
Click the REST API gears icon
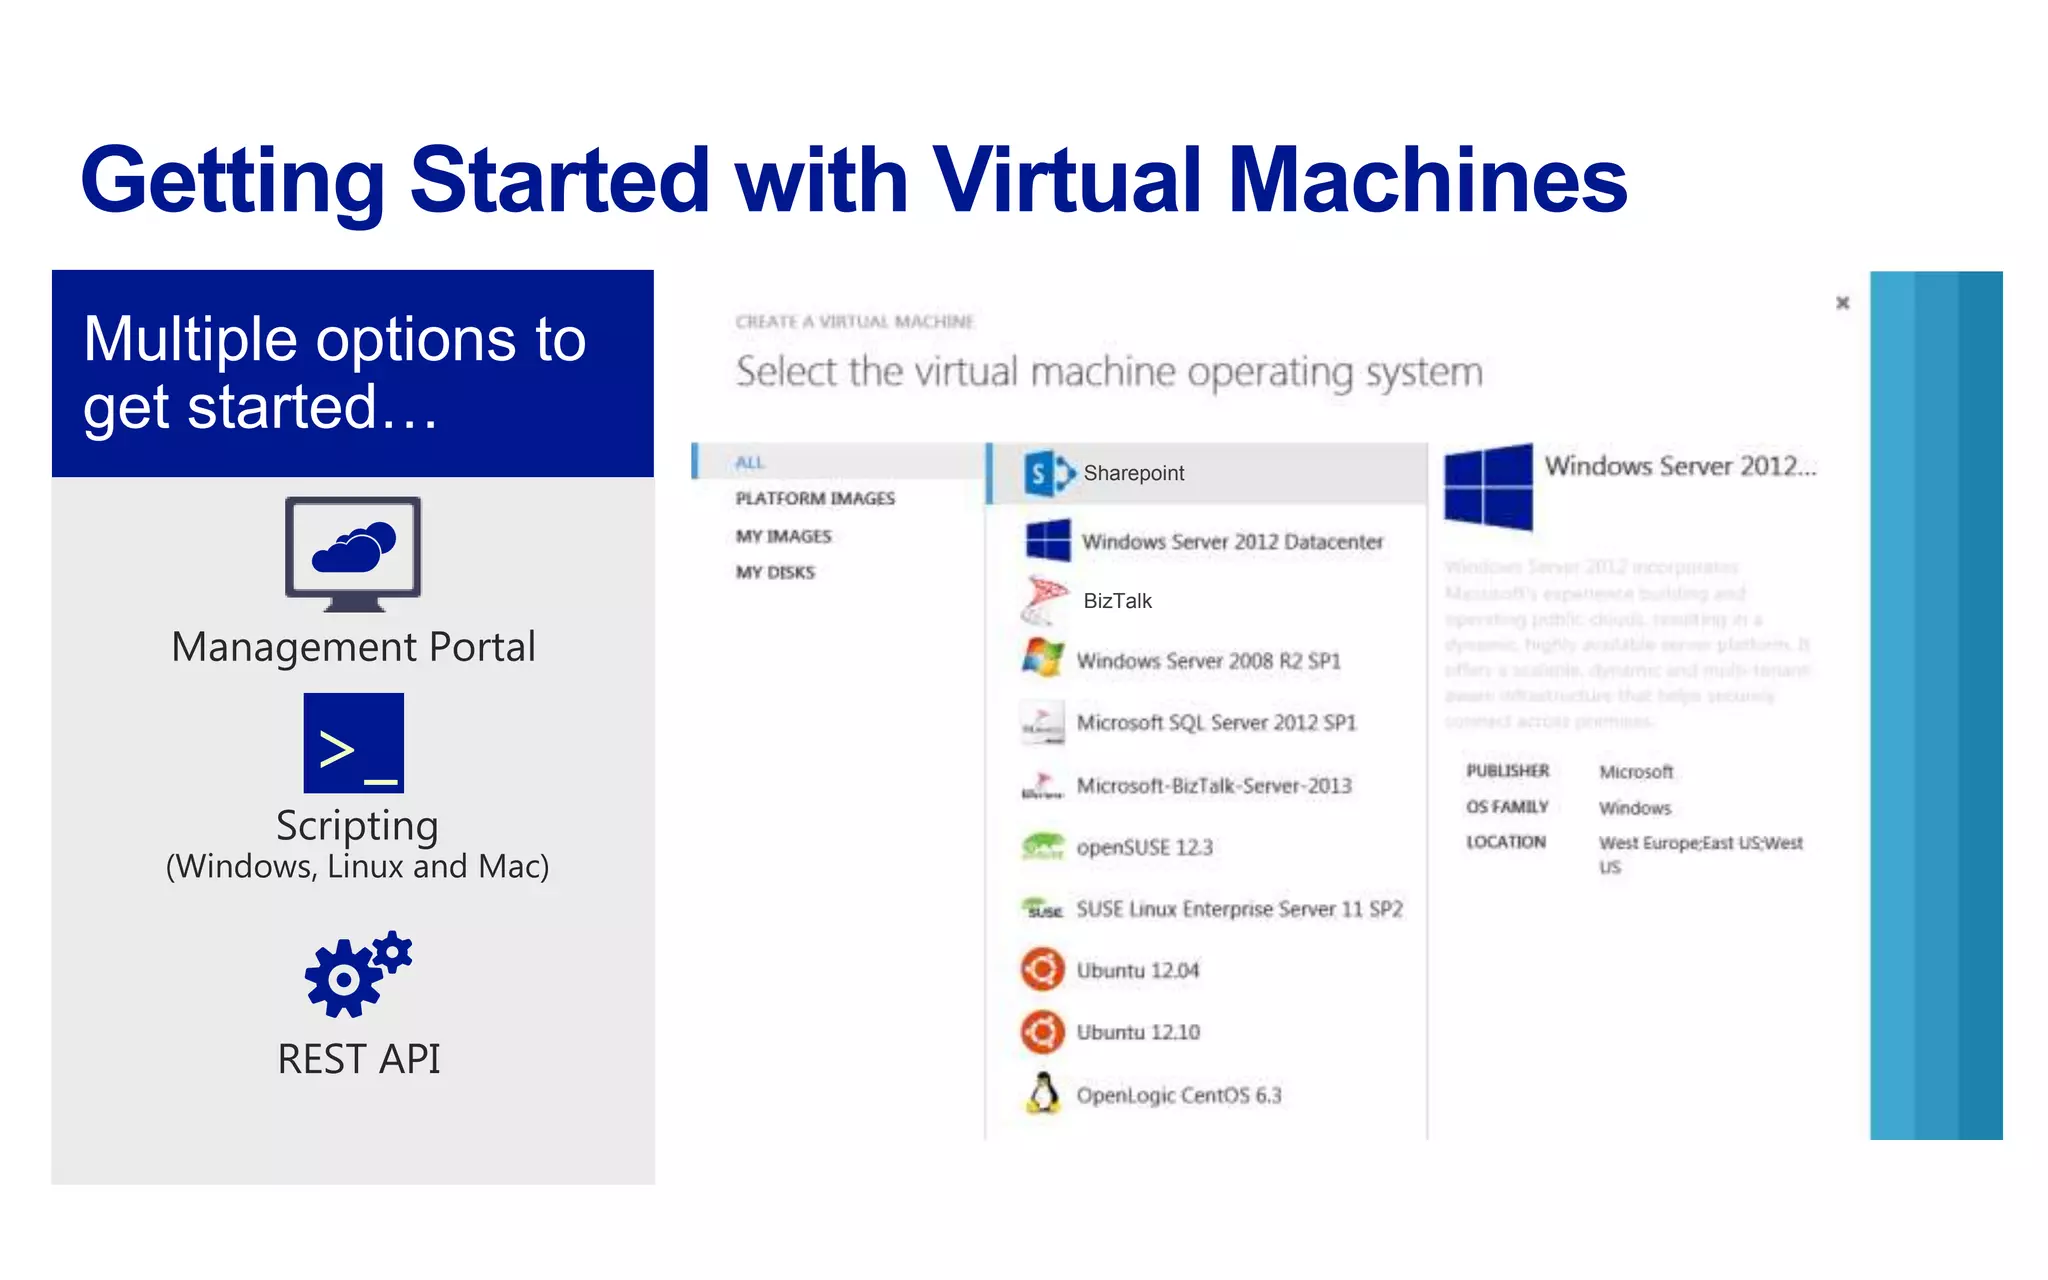pos(357,975)
